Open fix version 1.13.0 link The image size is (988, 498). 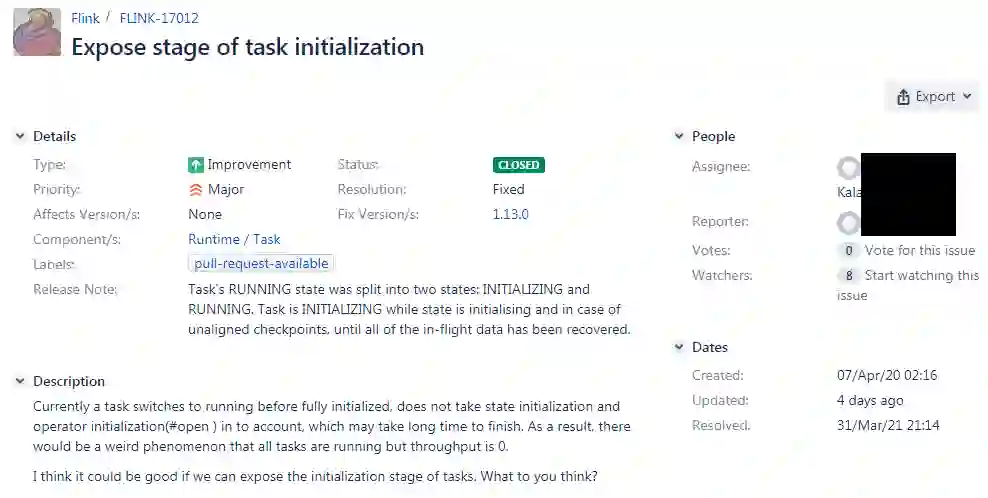tap(510, 214)
